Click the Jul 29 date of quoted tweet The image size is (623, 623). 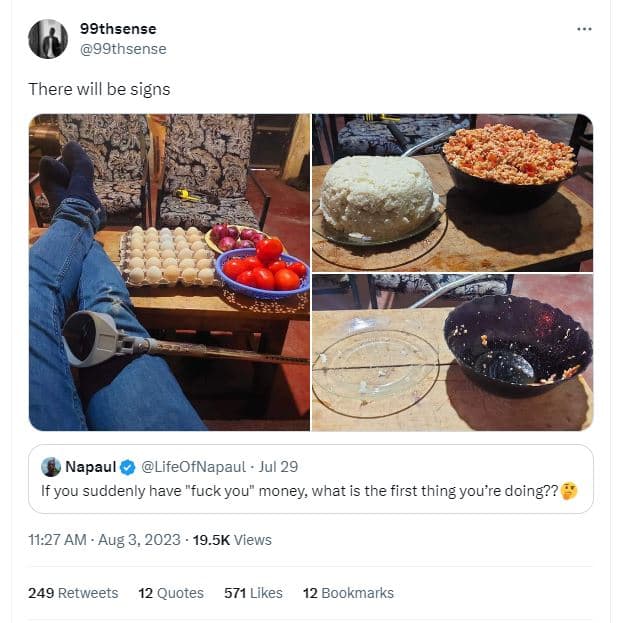pyautogui.click(x=278, y=467)
